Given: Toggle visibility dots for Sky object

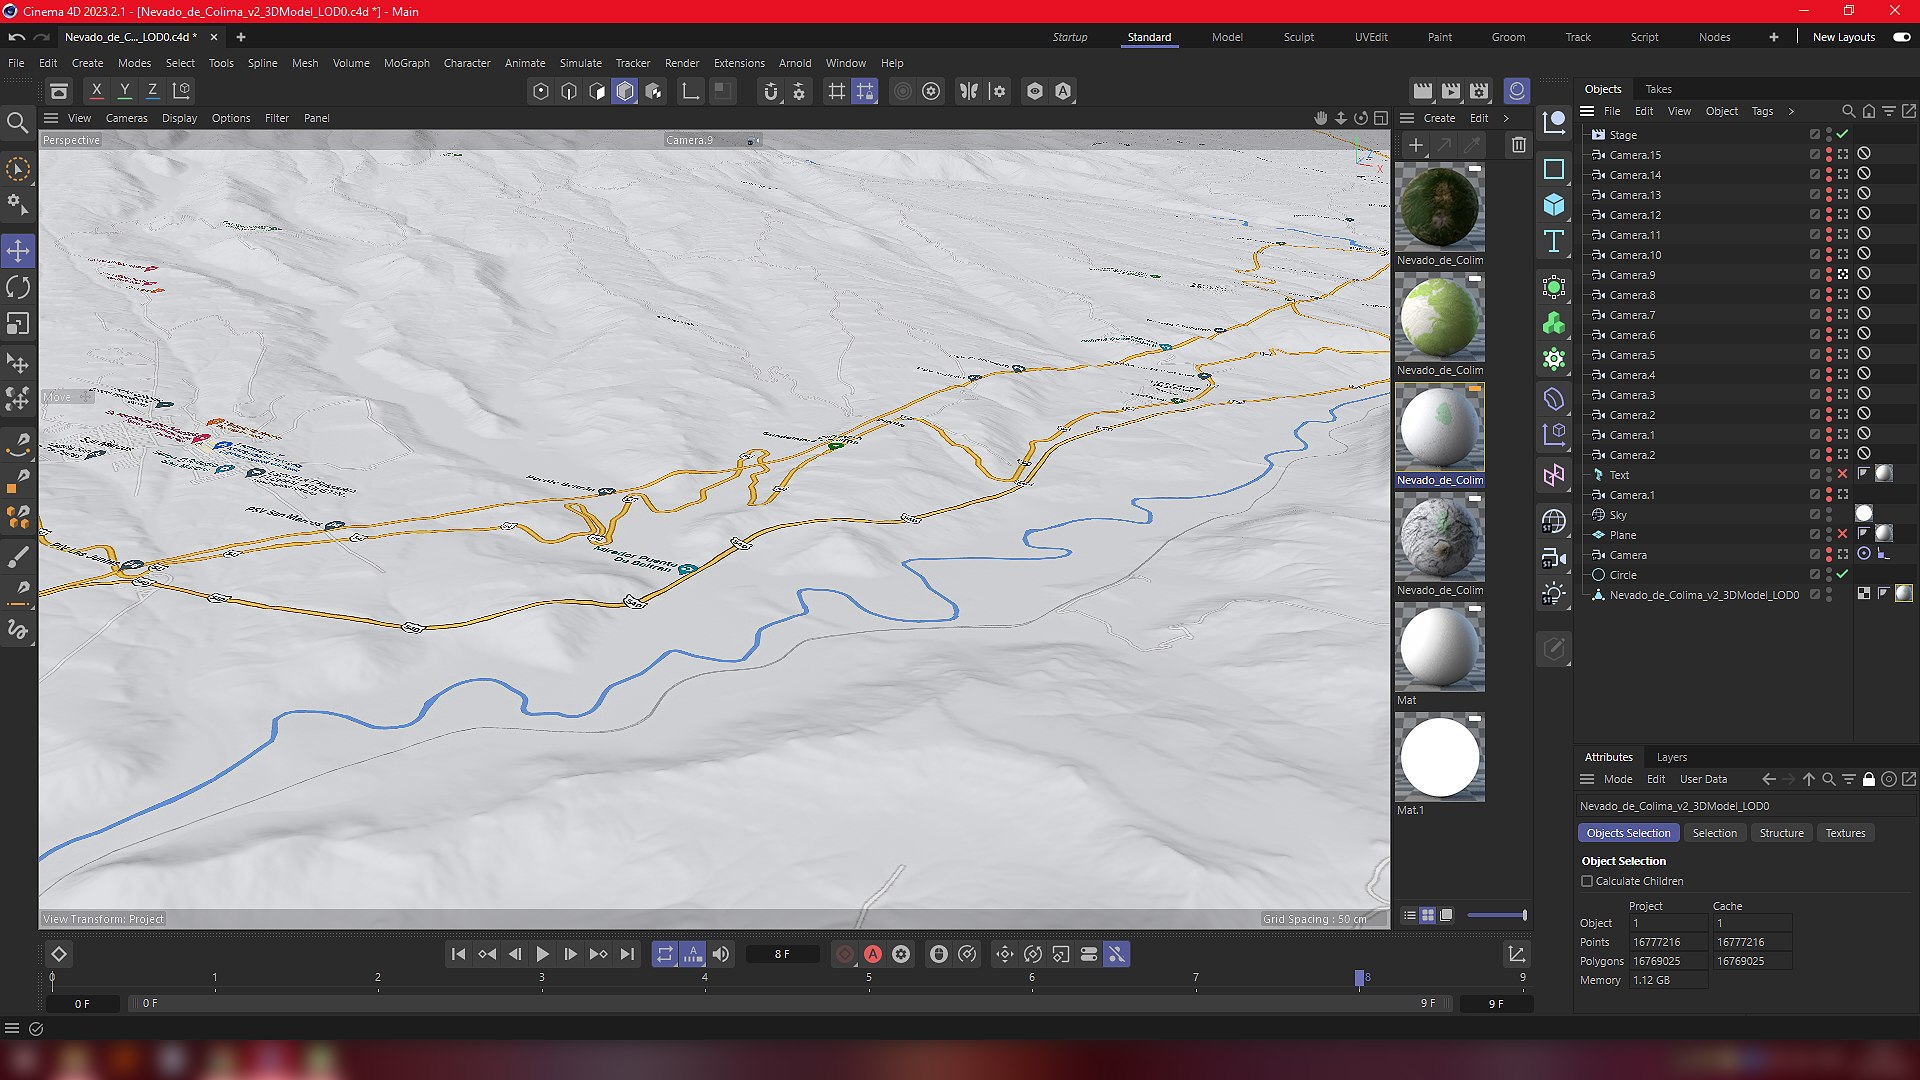Looking at the screenshot, I should 1829,514.
